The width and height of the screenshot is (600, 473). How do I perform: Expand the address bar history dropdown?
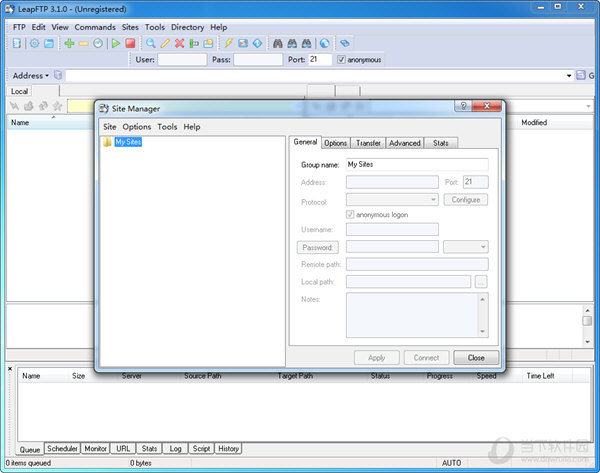569,76
